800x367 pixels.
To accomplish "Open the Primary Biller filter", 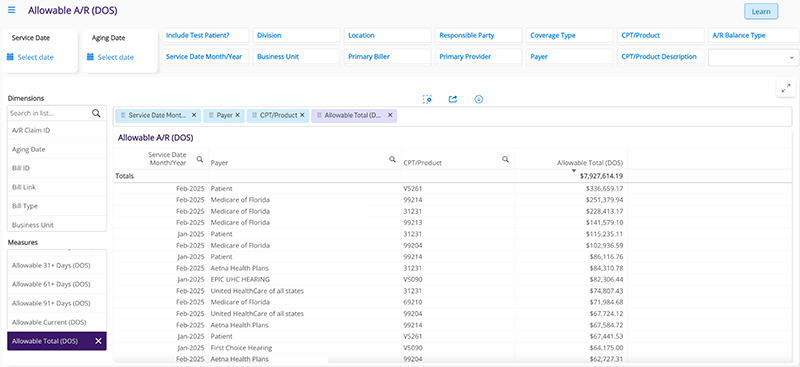I will 388,57.
